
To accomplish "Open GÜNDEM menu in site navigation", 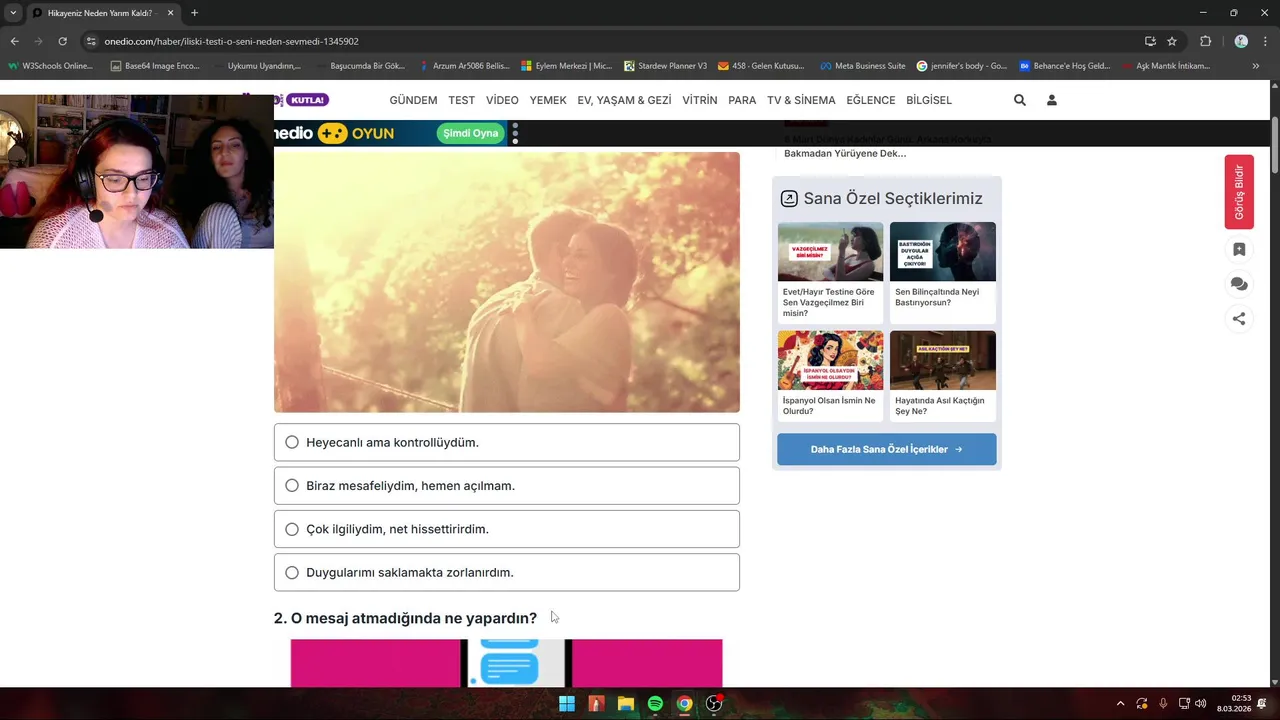I will click(x=413, y=100).
